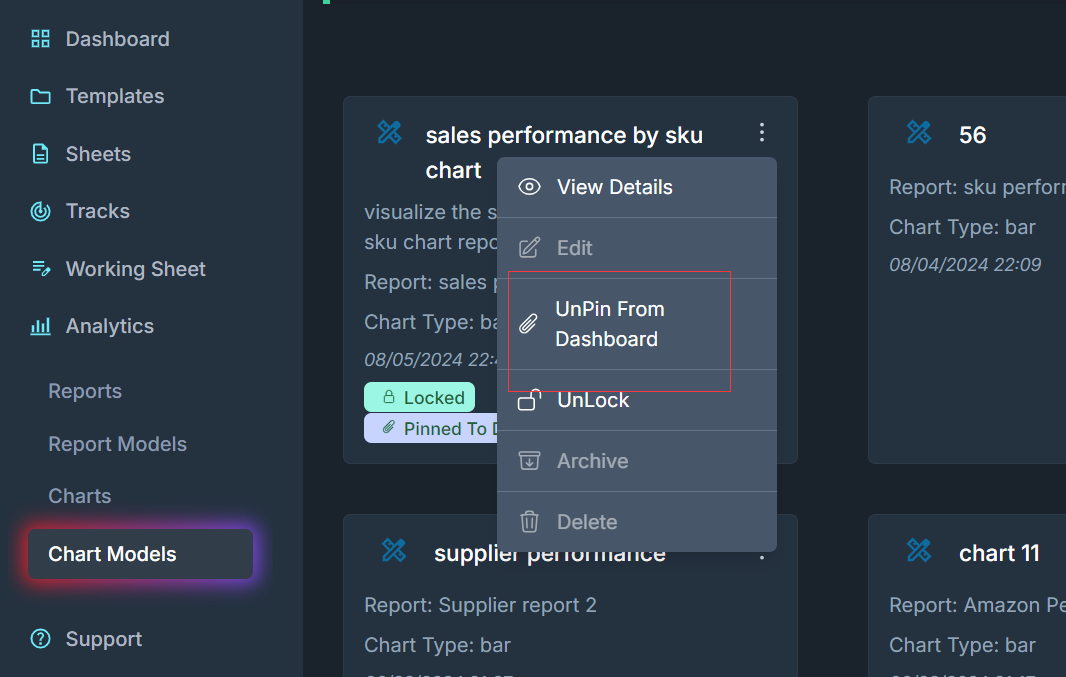Click design icon on supplier performance card
The image size is (1066, 677).
pyautogui.click(x=394, y=550)
